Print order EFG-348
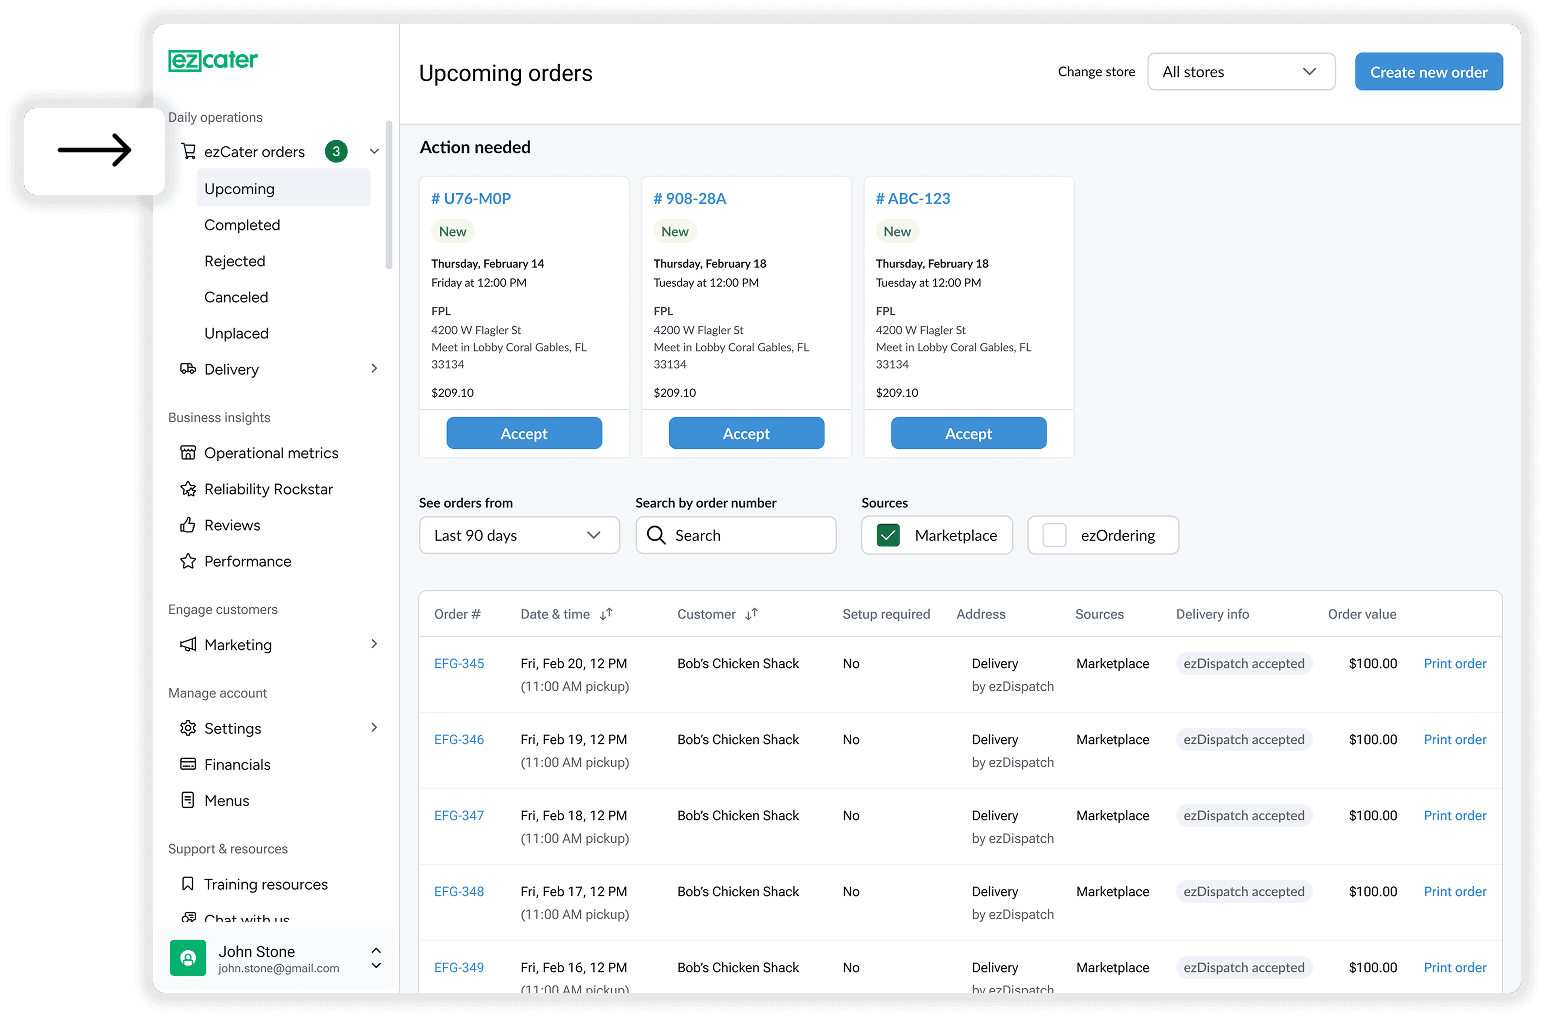This screenshot has height=1017, width=1545. 1455,891
